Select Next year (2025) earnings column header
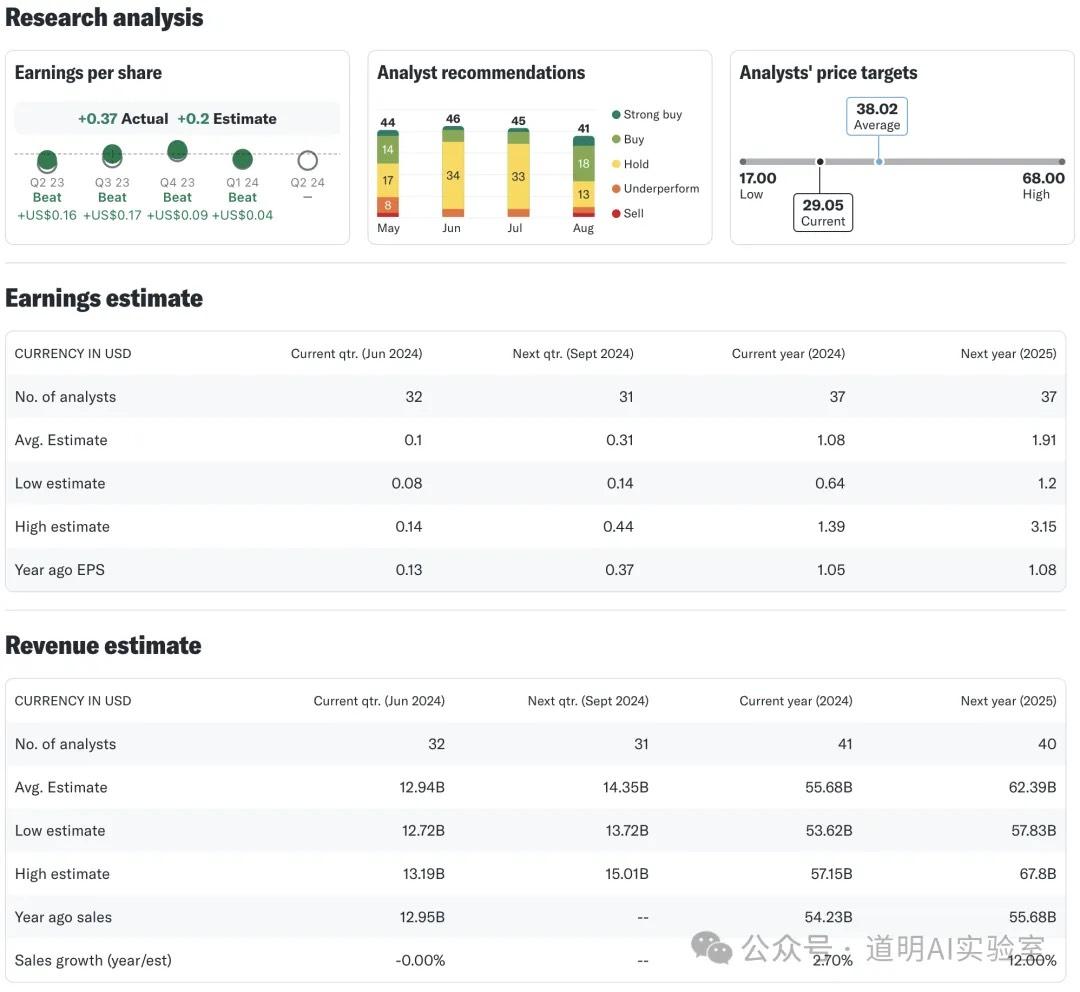Viewport: 1080px width, 992px height. 1008,354
